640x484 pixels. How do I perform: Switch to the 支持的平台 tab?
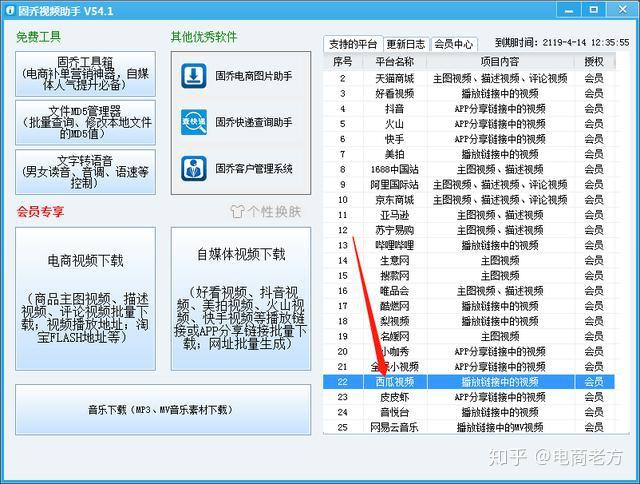click(353, 44)
